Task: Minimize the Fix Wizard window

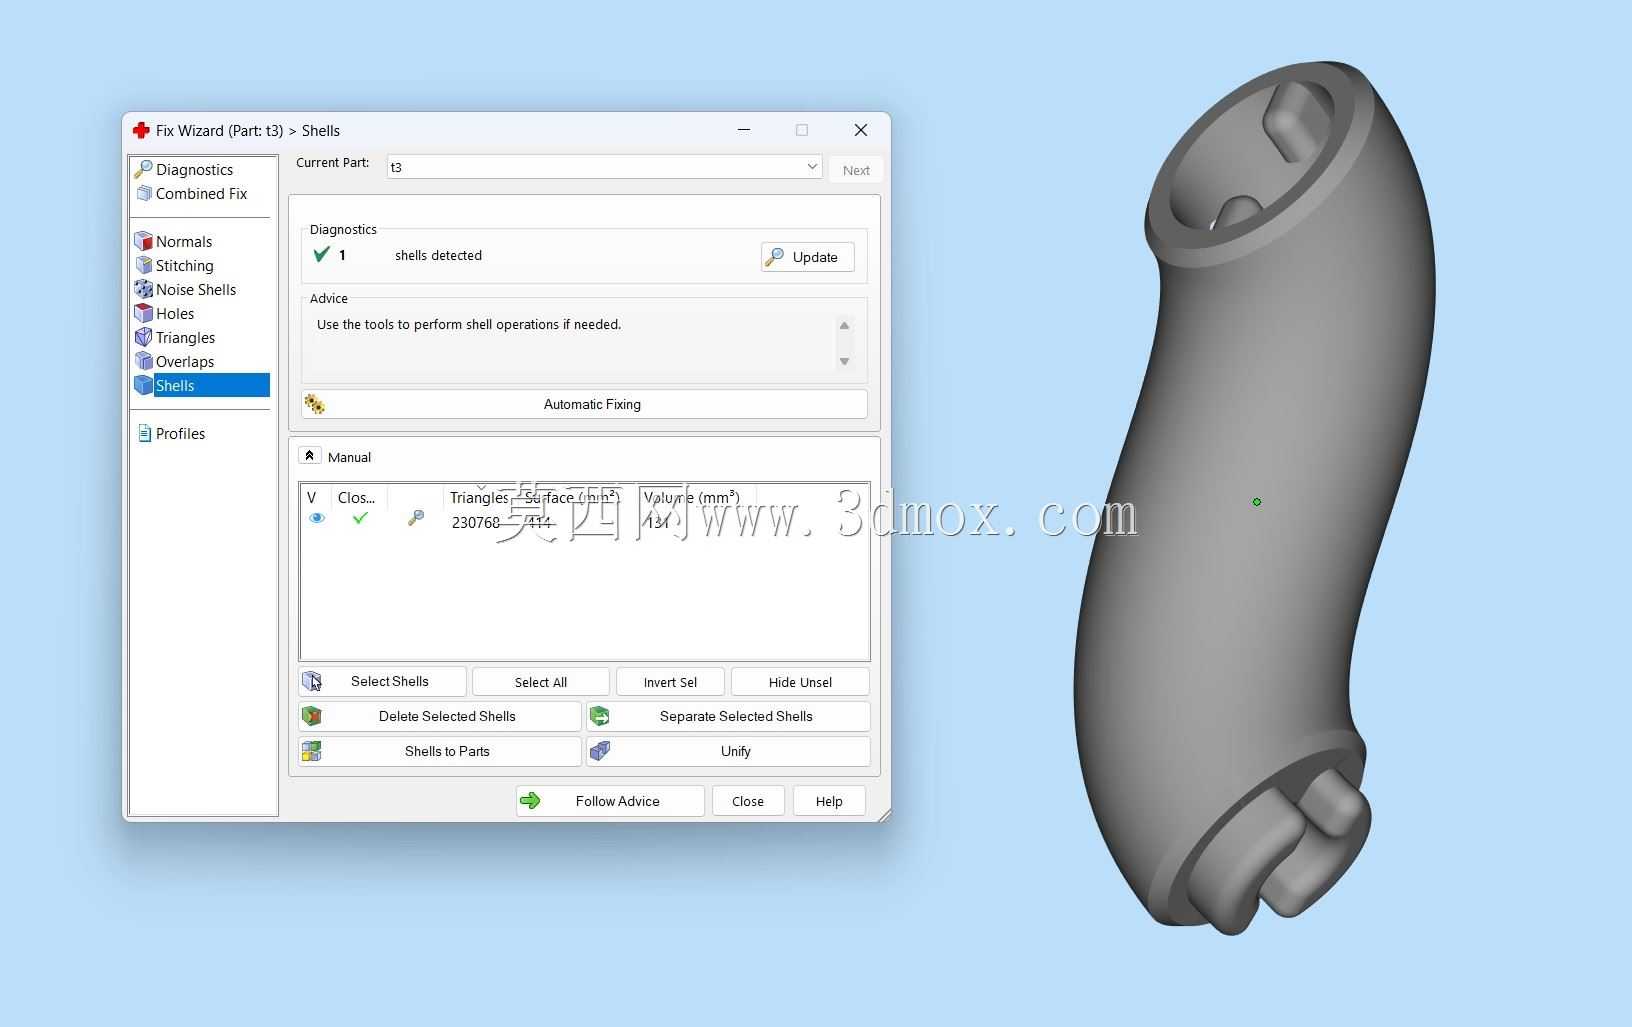Action: coord(744,130)
